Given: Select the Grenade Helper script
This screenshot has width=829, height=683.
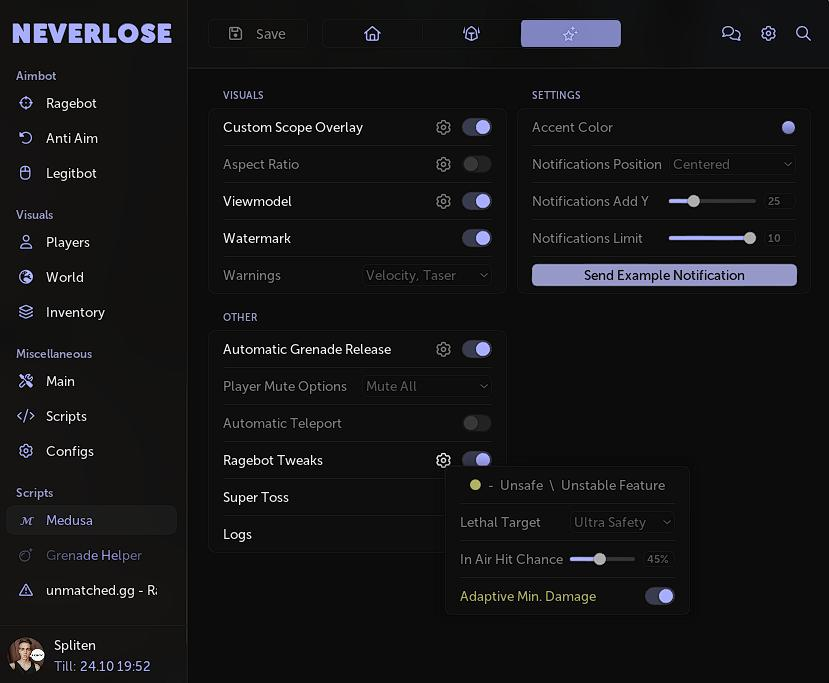Looking at the screenshot, I should tap(93, 556).
